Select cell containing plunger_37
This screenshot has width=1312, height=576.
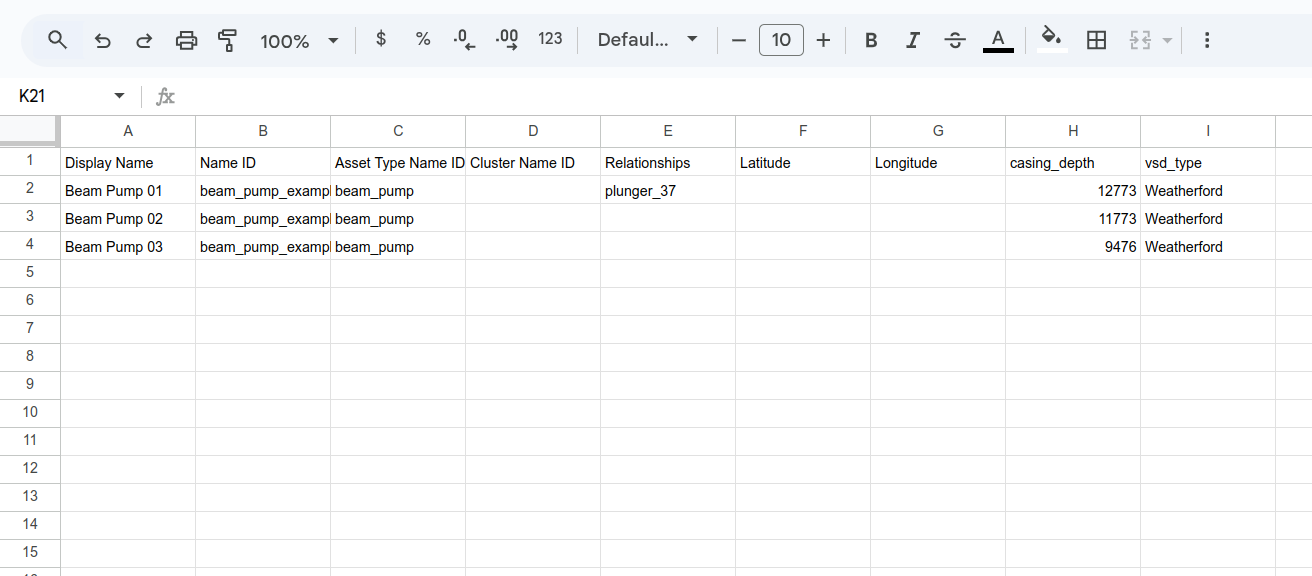pyautogui.click(x=667, y=191)
